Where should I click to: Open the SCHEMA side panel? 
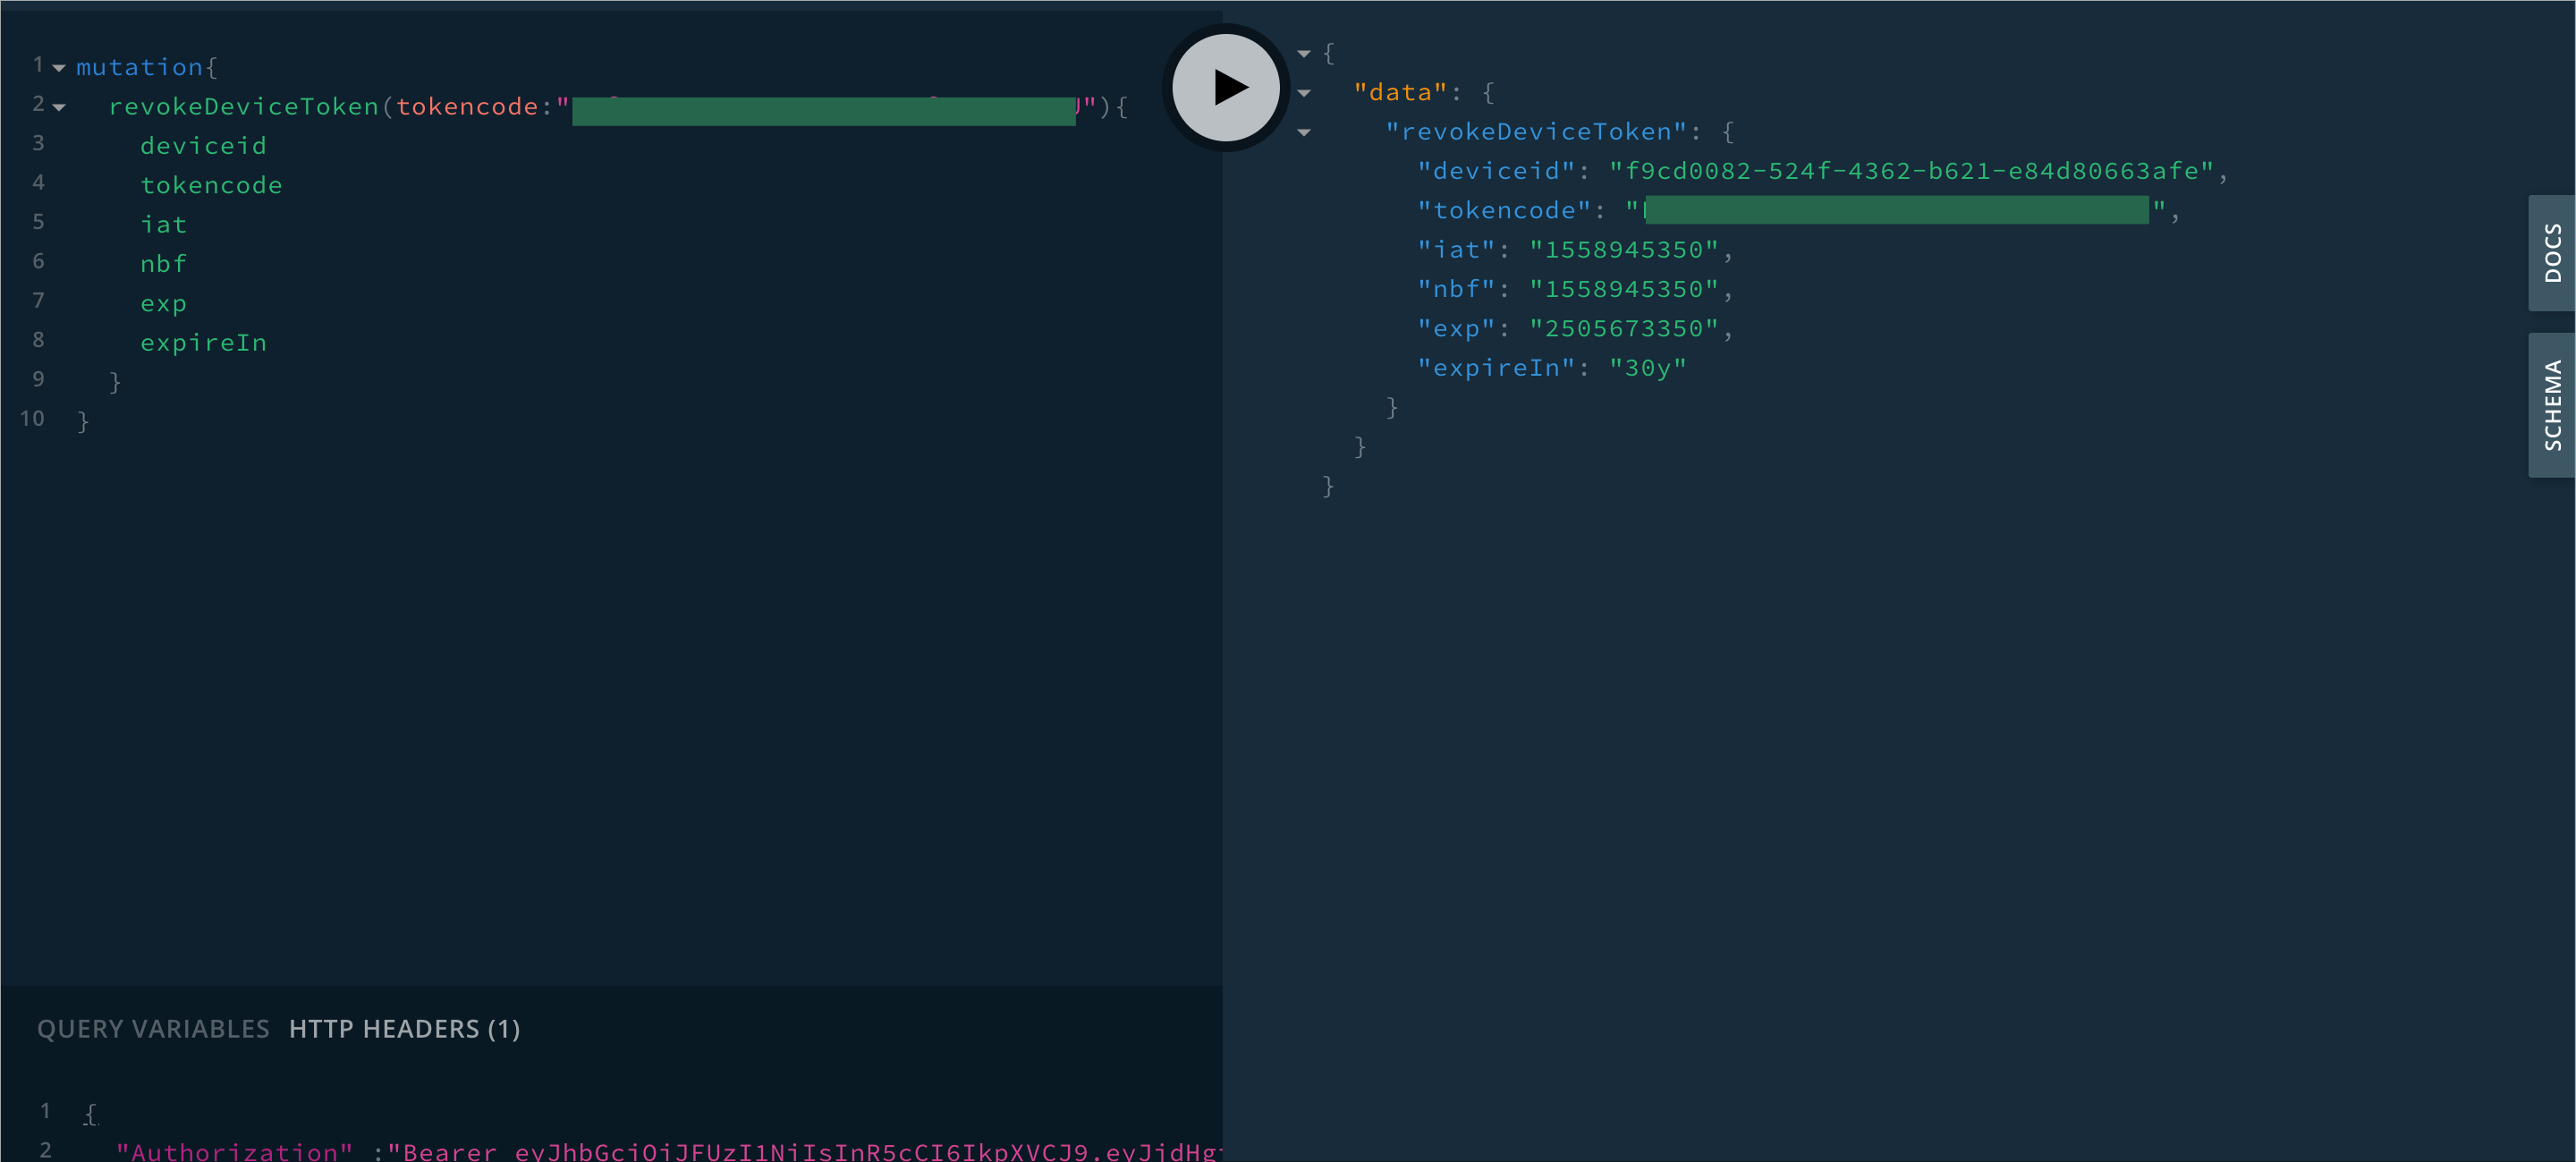pyautogui.click(x=2552, y=405)
